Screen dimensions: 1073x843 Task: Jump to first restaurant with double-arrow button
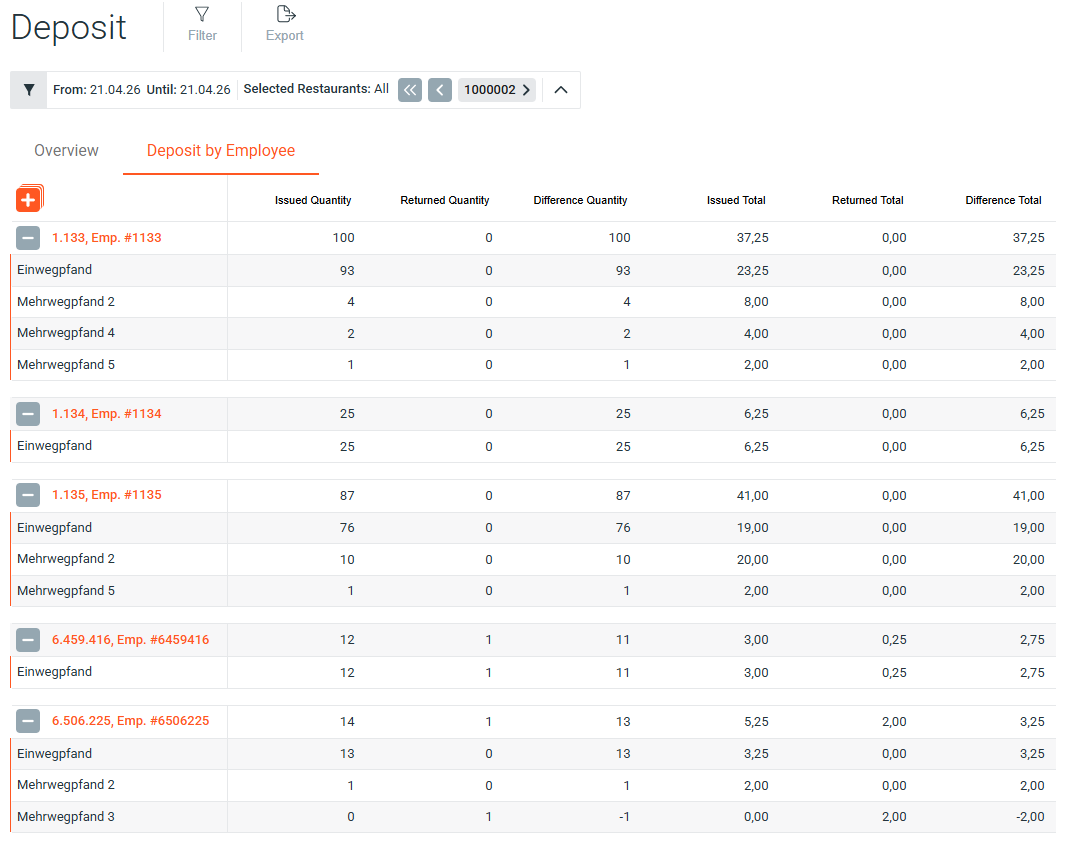click(410, 90)
